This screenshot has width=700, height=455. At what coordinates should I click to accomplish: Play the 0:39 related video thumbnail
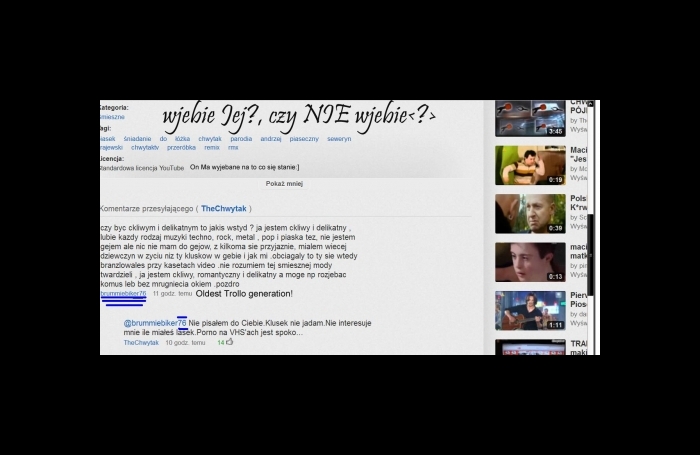click(530, 213)
